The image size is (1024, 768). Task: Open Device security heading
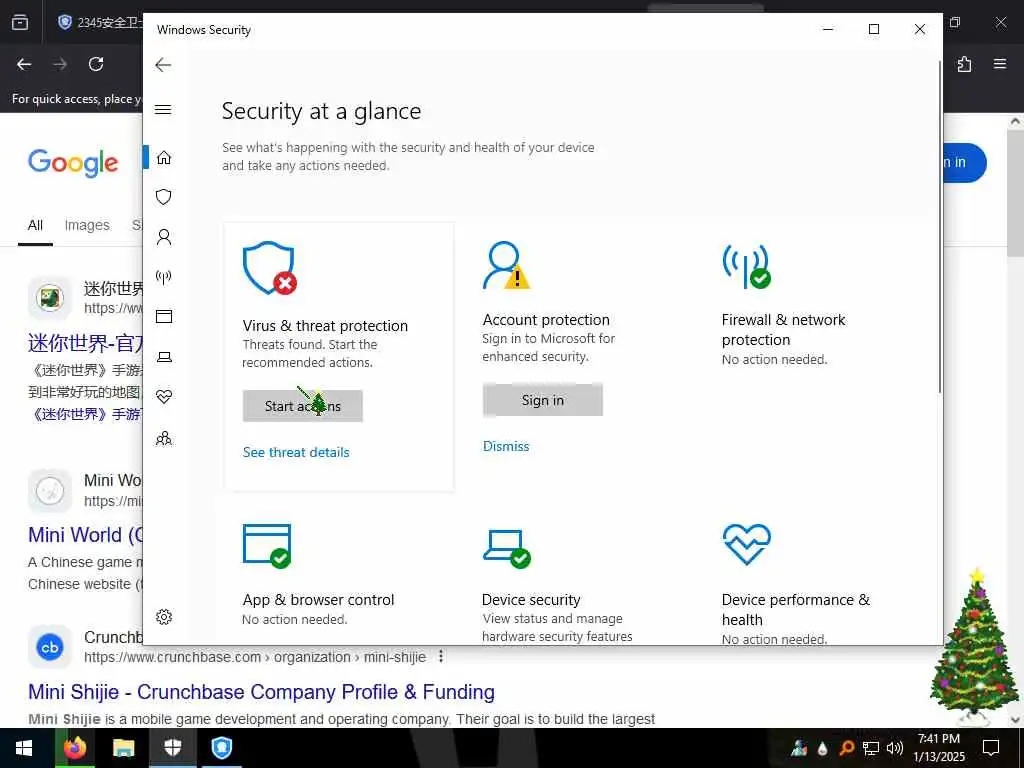(x=530, y=600)
